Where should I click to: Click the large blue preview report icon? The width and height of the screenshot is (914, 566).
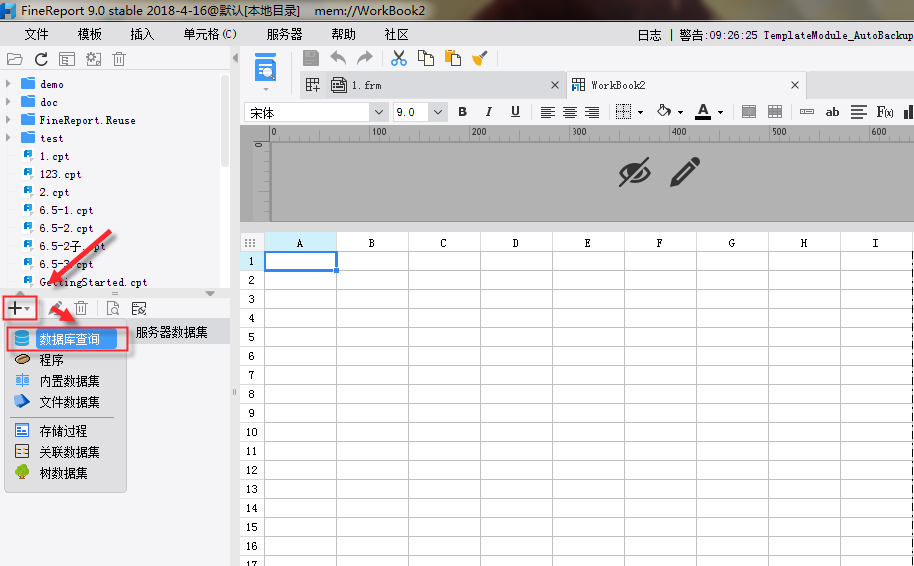tap(266, 68)
